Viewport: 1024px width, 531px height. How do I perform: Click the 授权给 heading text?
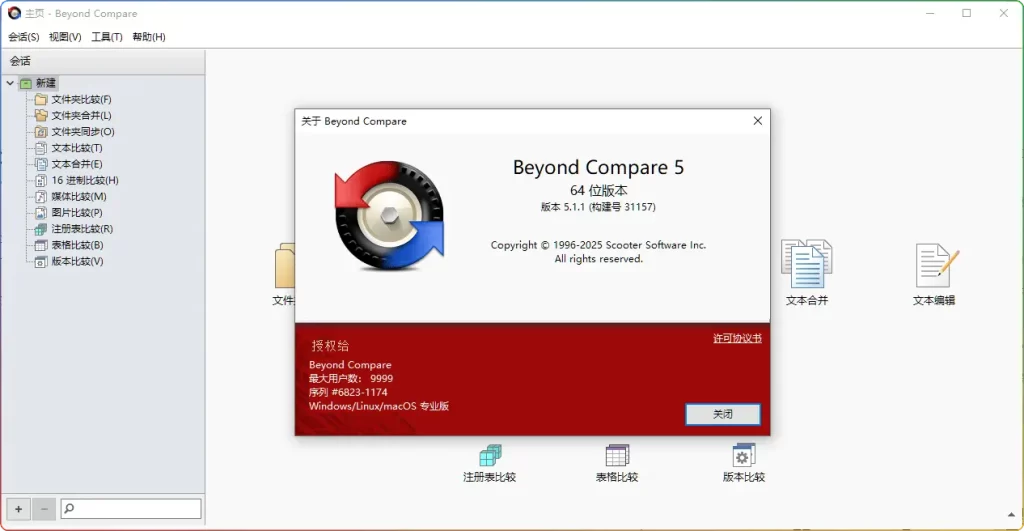coord(330,346)
